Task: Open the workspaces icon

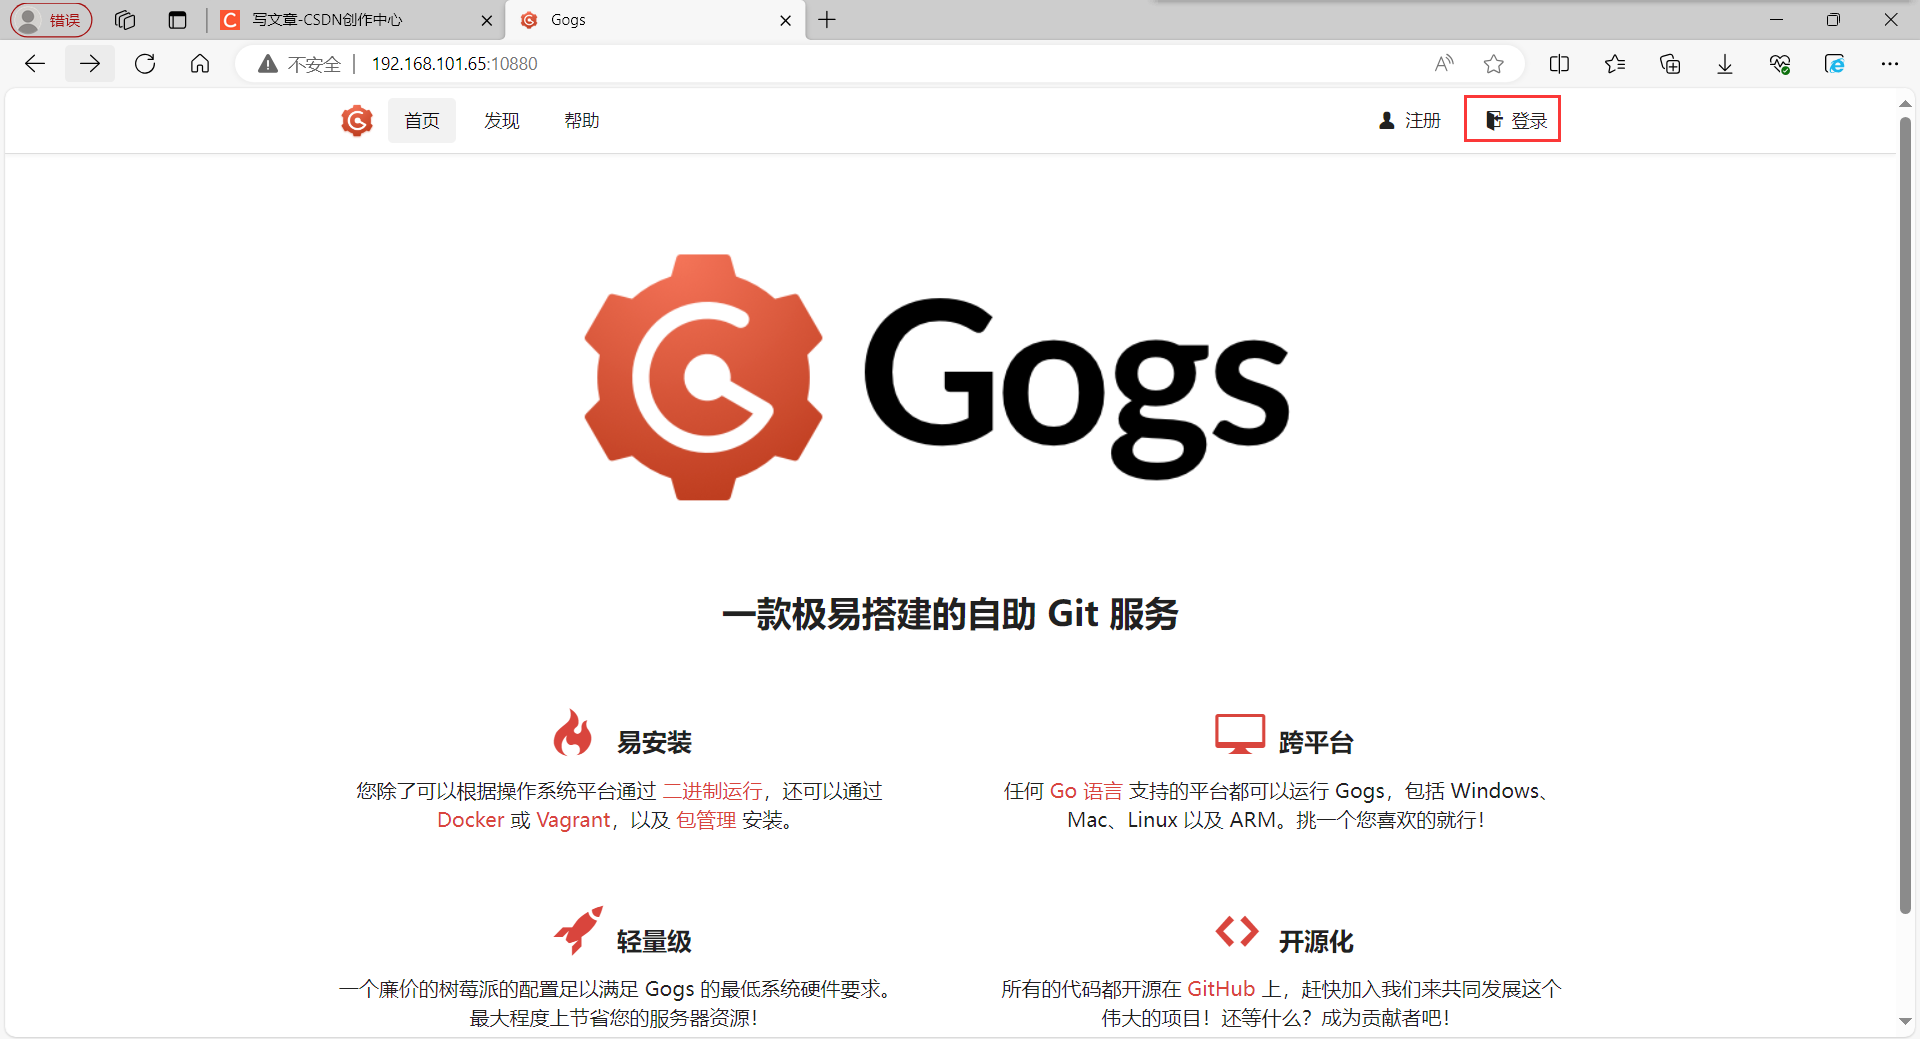Action: tap(125, 20)
